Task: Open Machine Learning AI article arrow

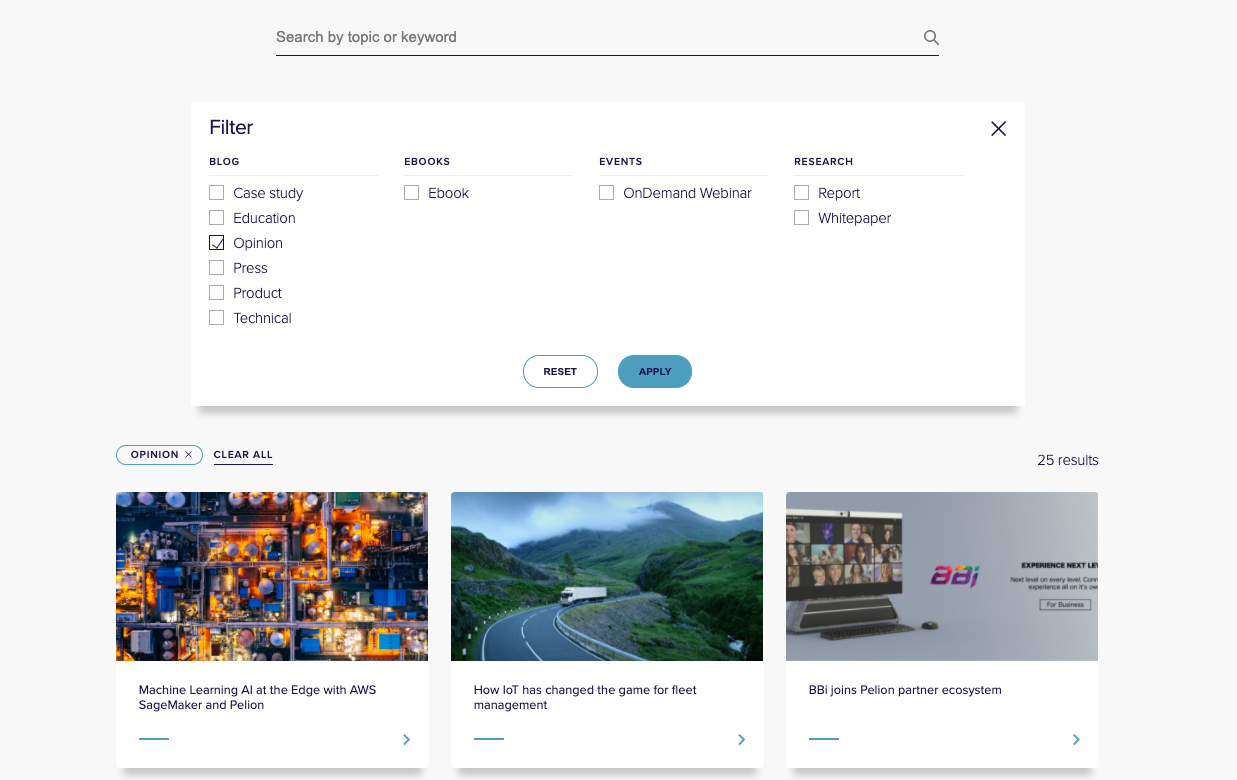Action: point(406,740)
